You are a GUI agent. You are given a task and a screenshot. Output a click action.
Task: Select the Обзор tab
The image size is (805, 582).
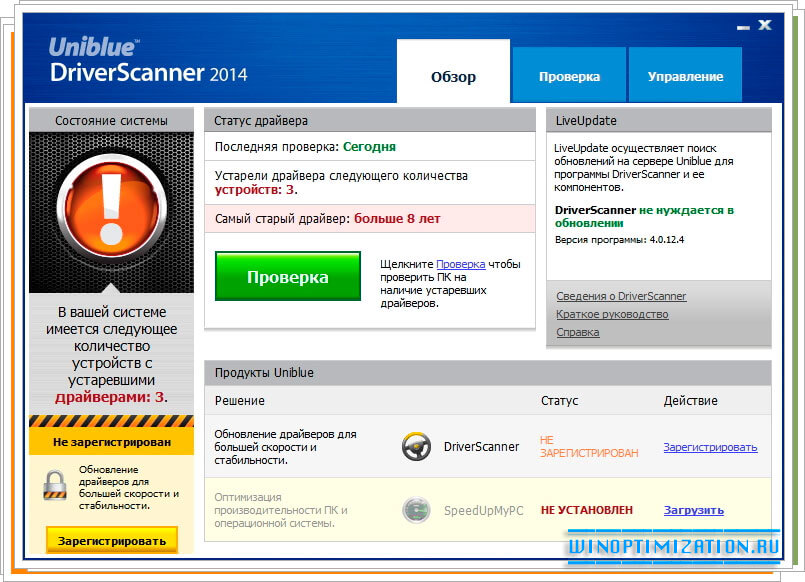point(453,74)
